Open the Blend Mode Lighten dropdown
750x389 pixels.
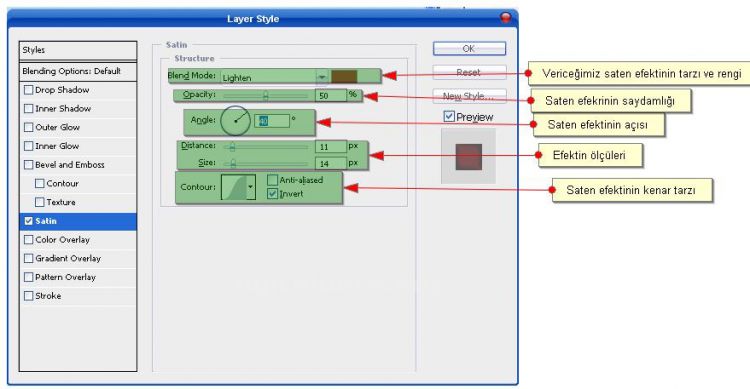(x=275, y=77)
